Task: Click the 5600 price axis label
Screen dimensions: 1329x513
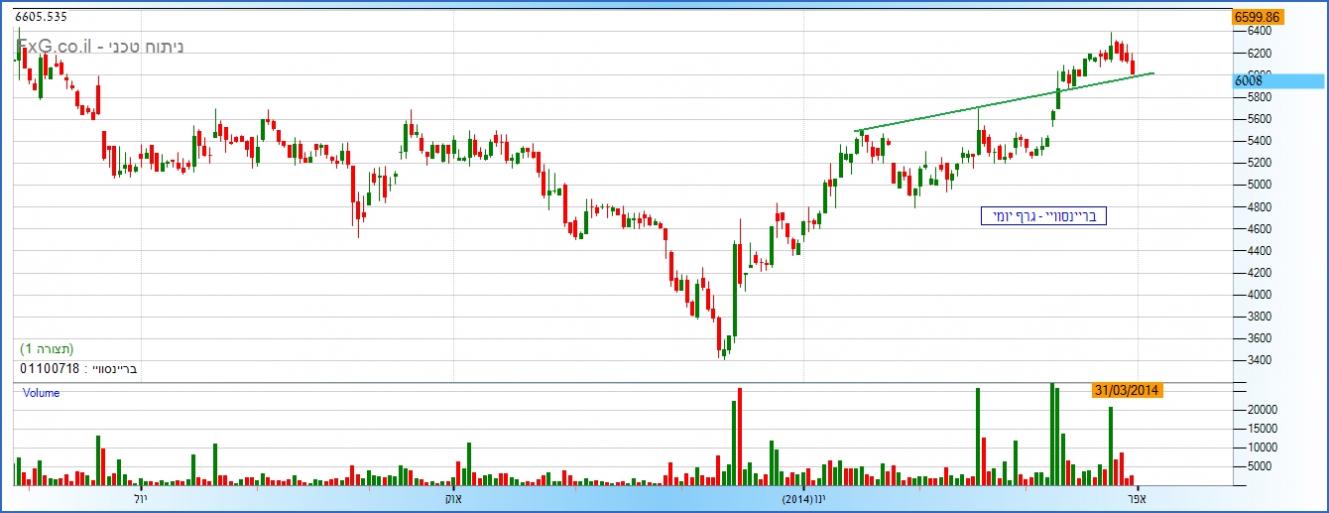Action: tap(1258, 119)
